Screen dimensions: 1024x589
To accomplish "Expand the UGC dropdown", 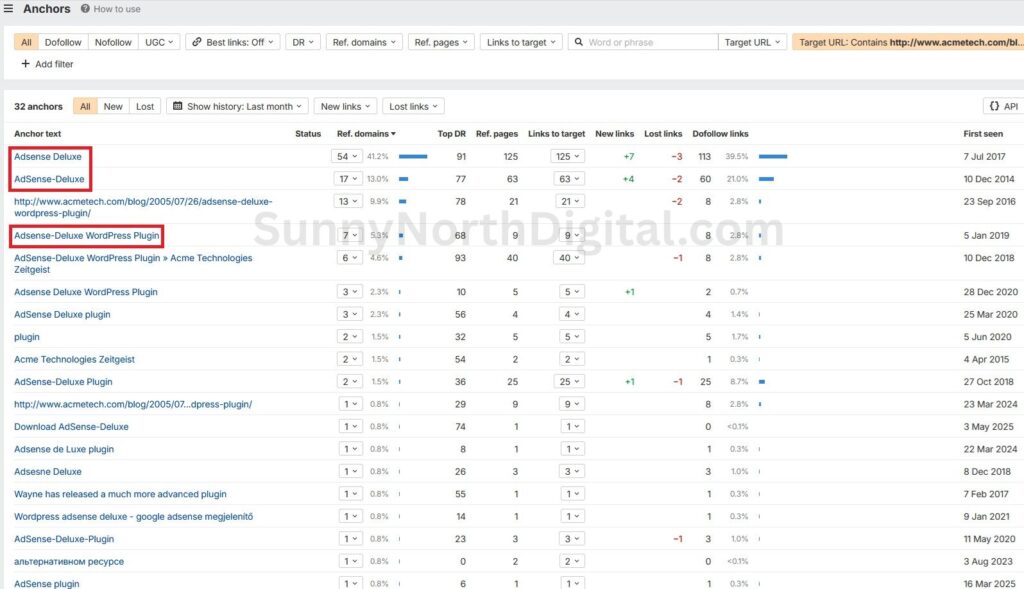I will click(x=160, y=42).
